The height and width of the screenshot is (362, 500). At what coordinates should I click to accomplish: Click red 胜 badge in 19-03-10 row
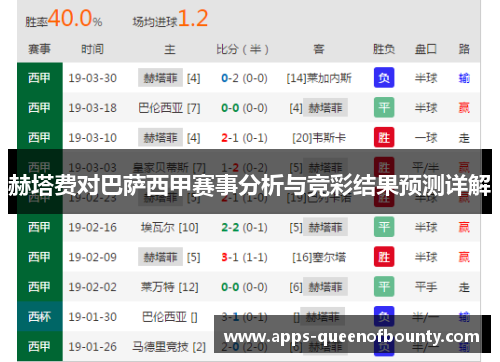click(384, 137)
